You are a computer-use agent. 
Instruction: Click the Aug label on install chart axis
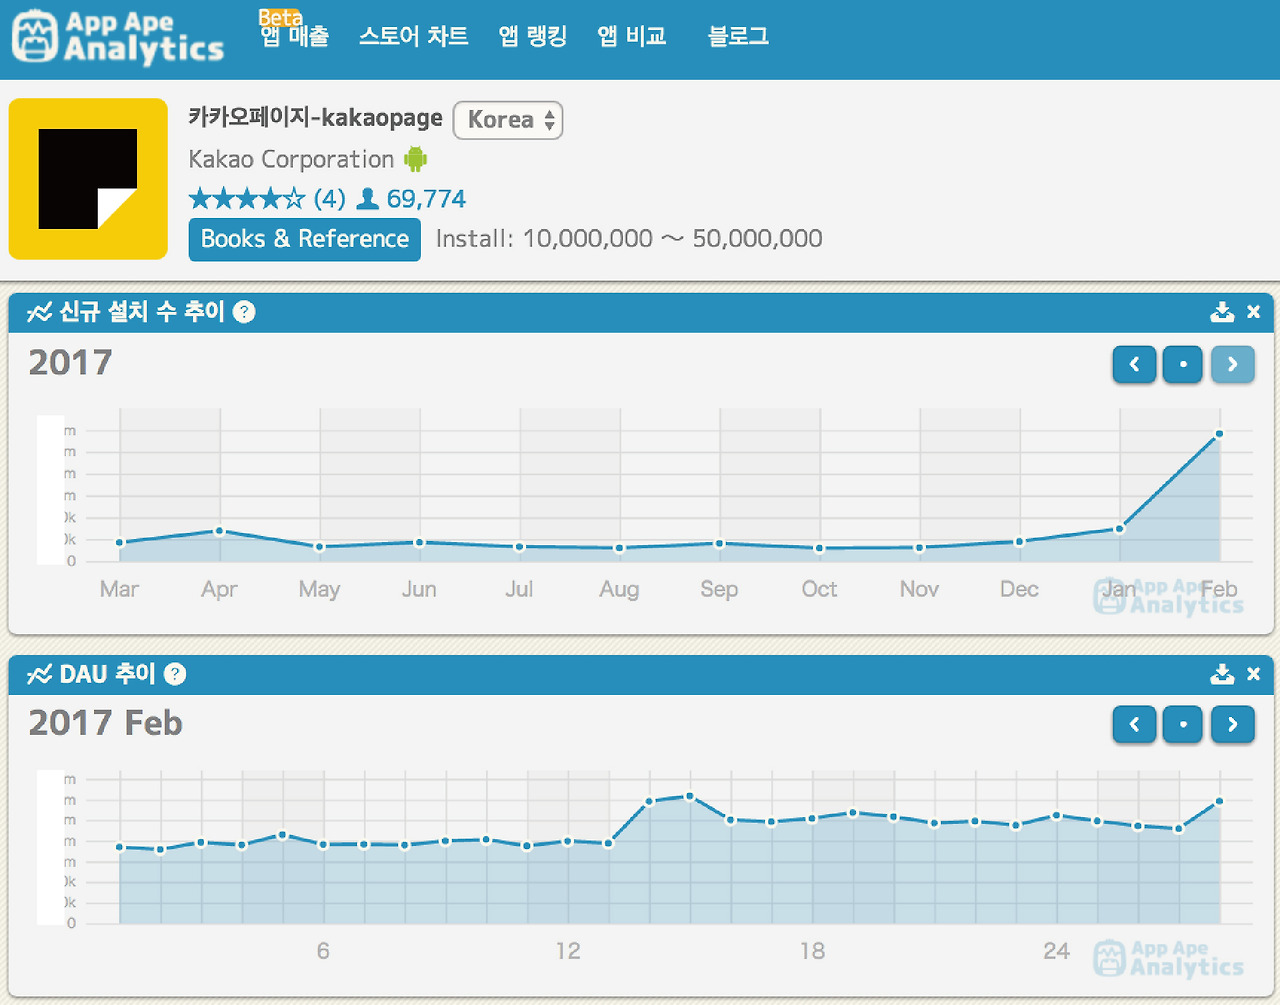click(x=619, y=589)
